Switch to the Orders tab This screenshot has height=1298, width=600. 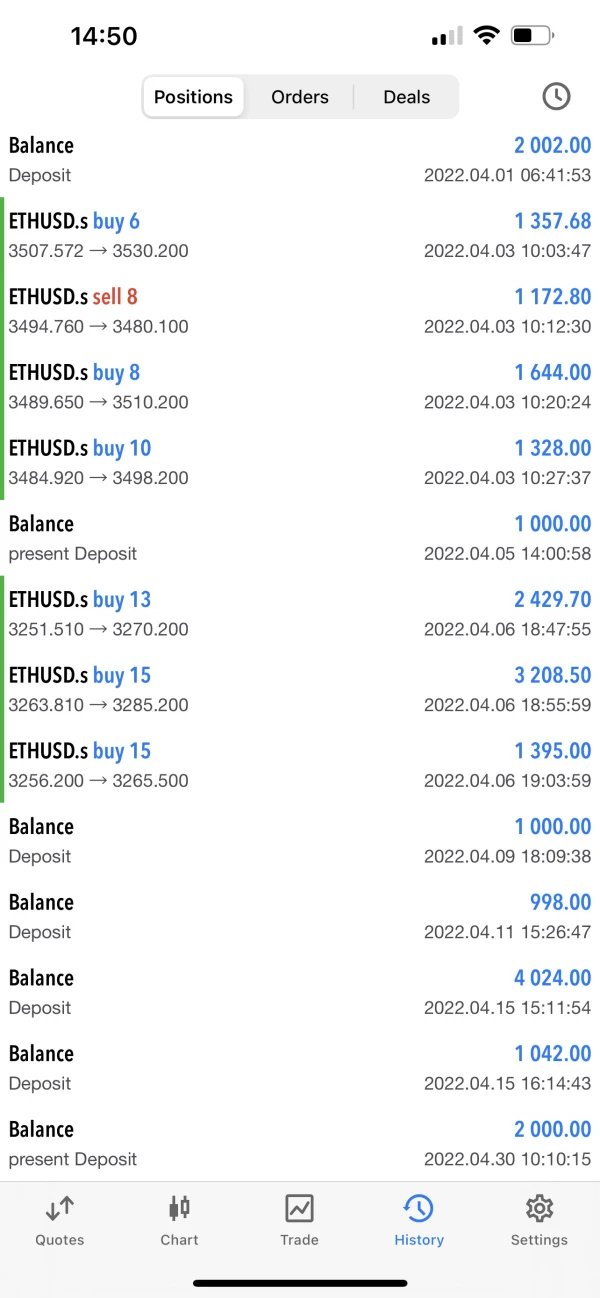point(300,97)
